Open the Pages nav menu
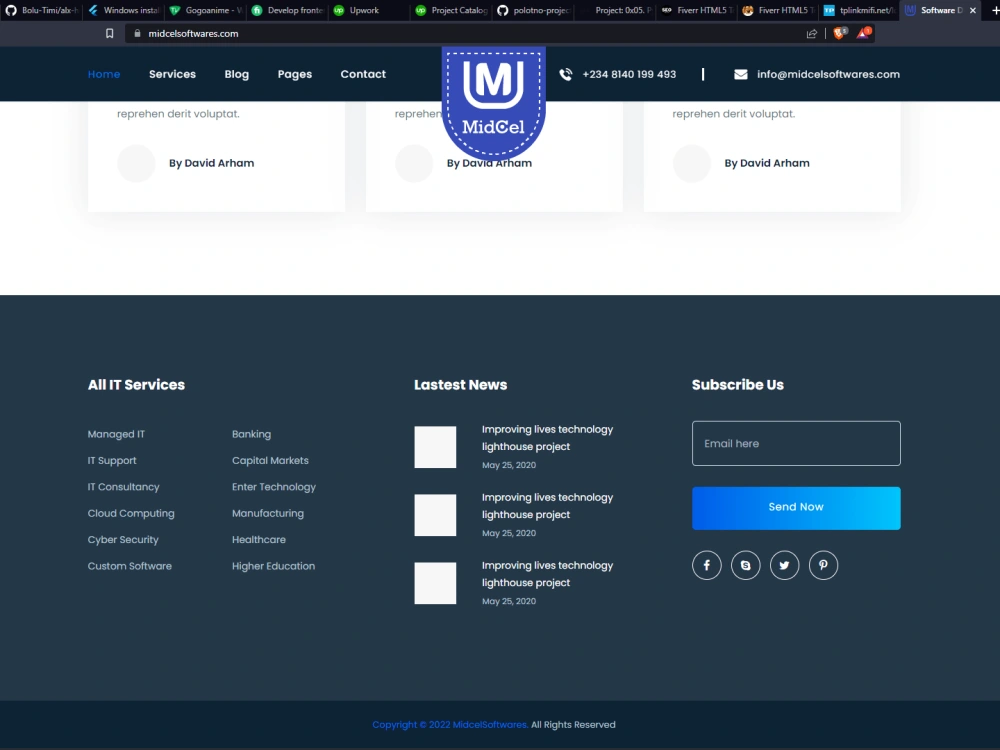 295,74
